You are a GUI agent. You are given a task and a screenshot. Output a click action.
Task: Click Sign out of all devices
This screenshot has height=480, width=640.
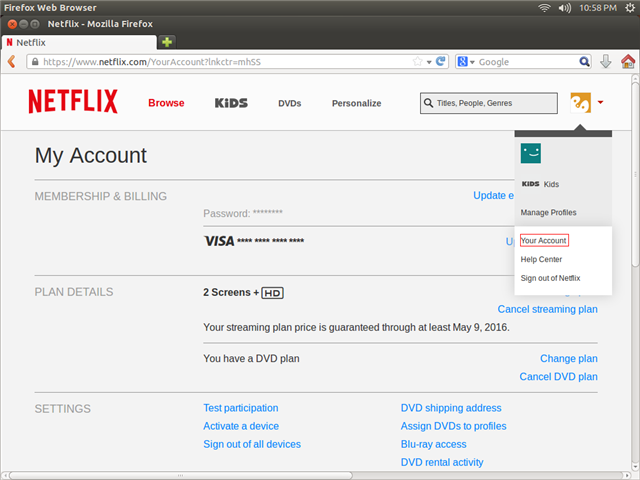[252, 444]
